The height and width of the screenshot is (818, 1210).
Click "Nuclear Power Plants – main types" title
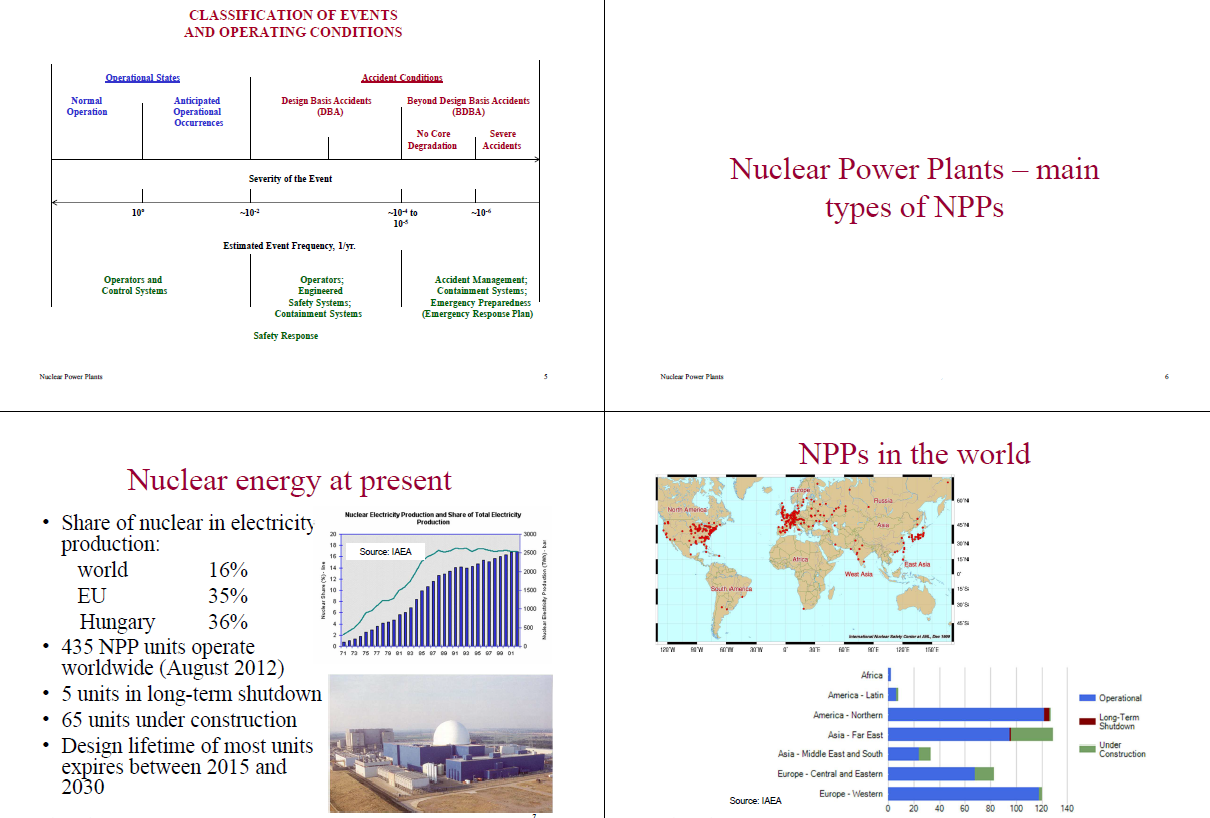914,187
